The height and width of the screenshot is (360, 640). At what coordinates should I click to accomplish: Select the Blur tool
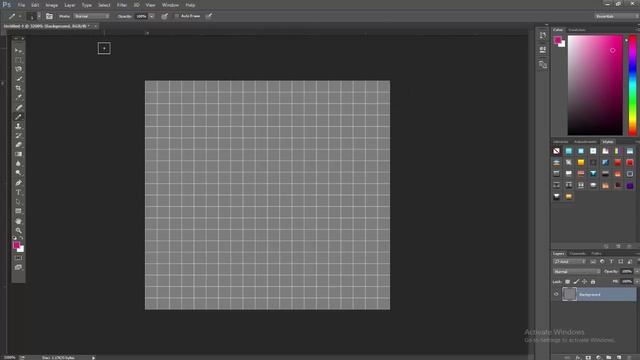coord(18,164)
